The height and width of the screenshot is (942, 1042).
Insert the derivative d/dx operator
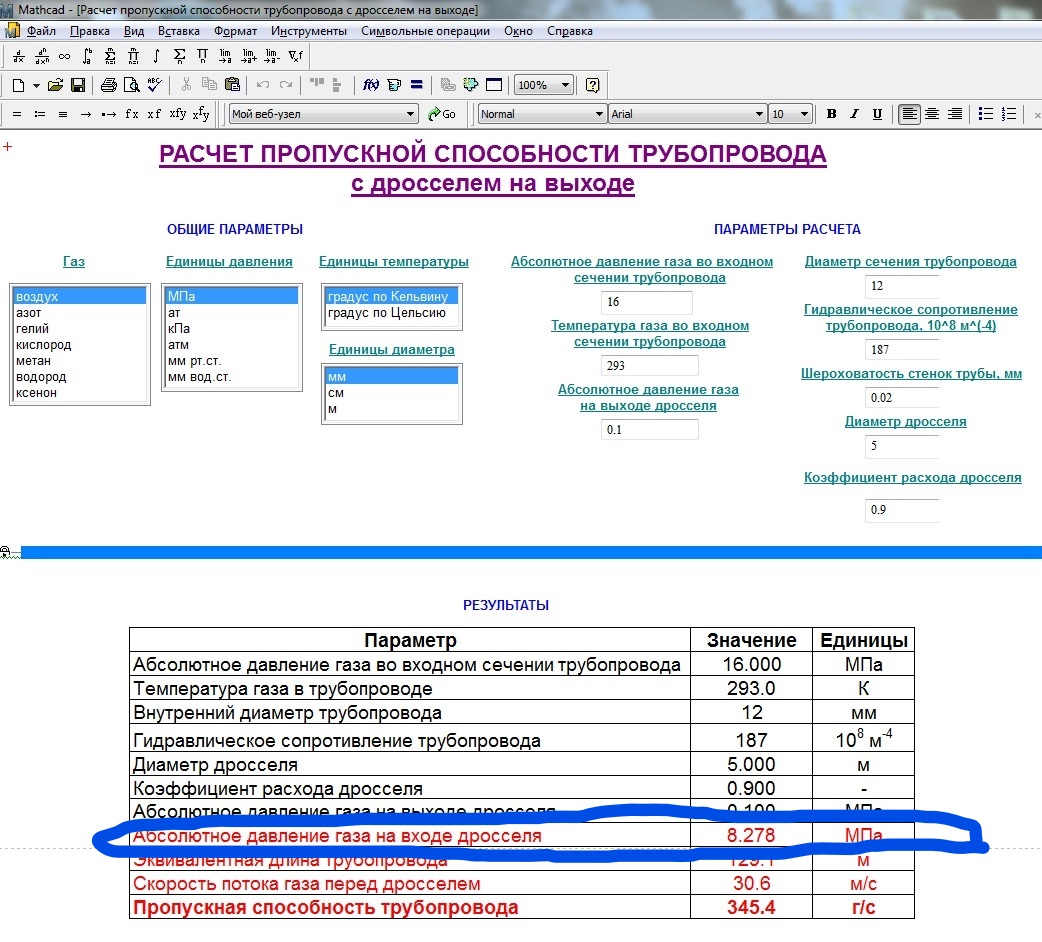tap(18, 55)
